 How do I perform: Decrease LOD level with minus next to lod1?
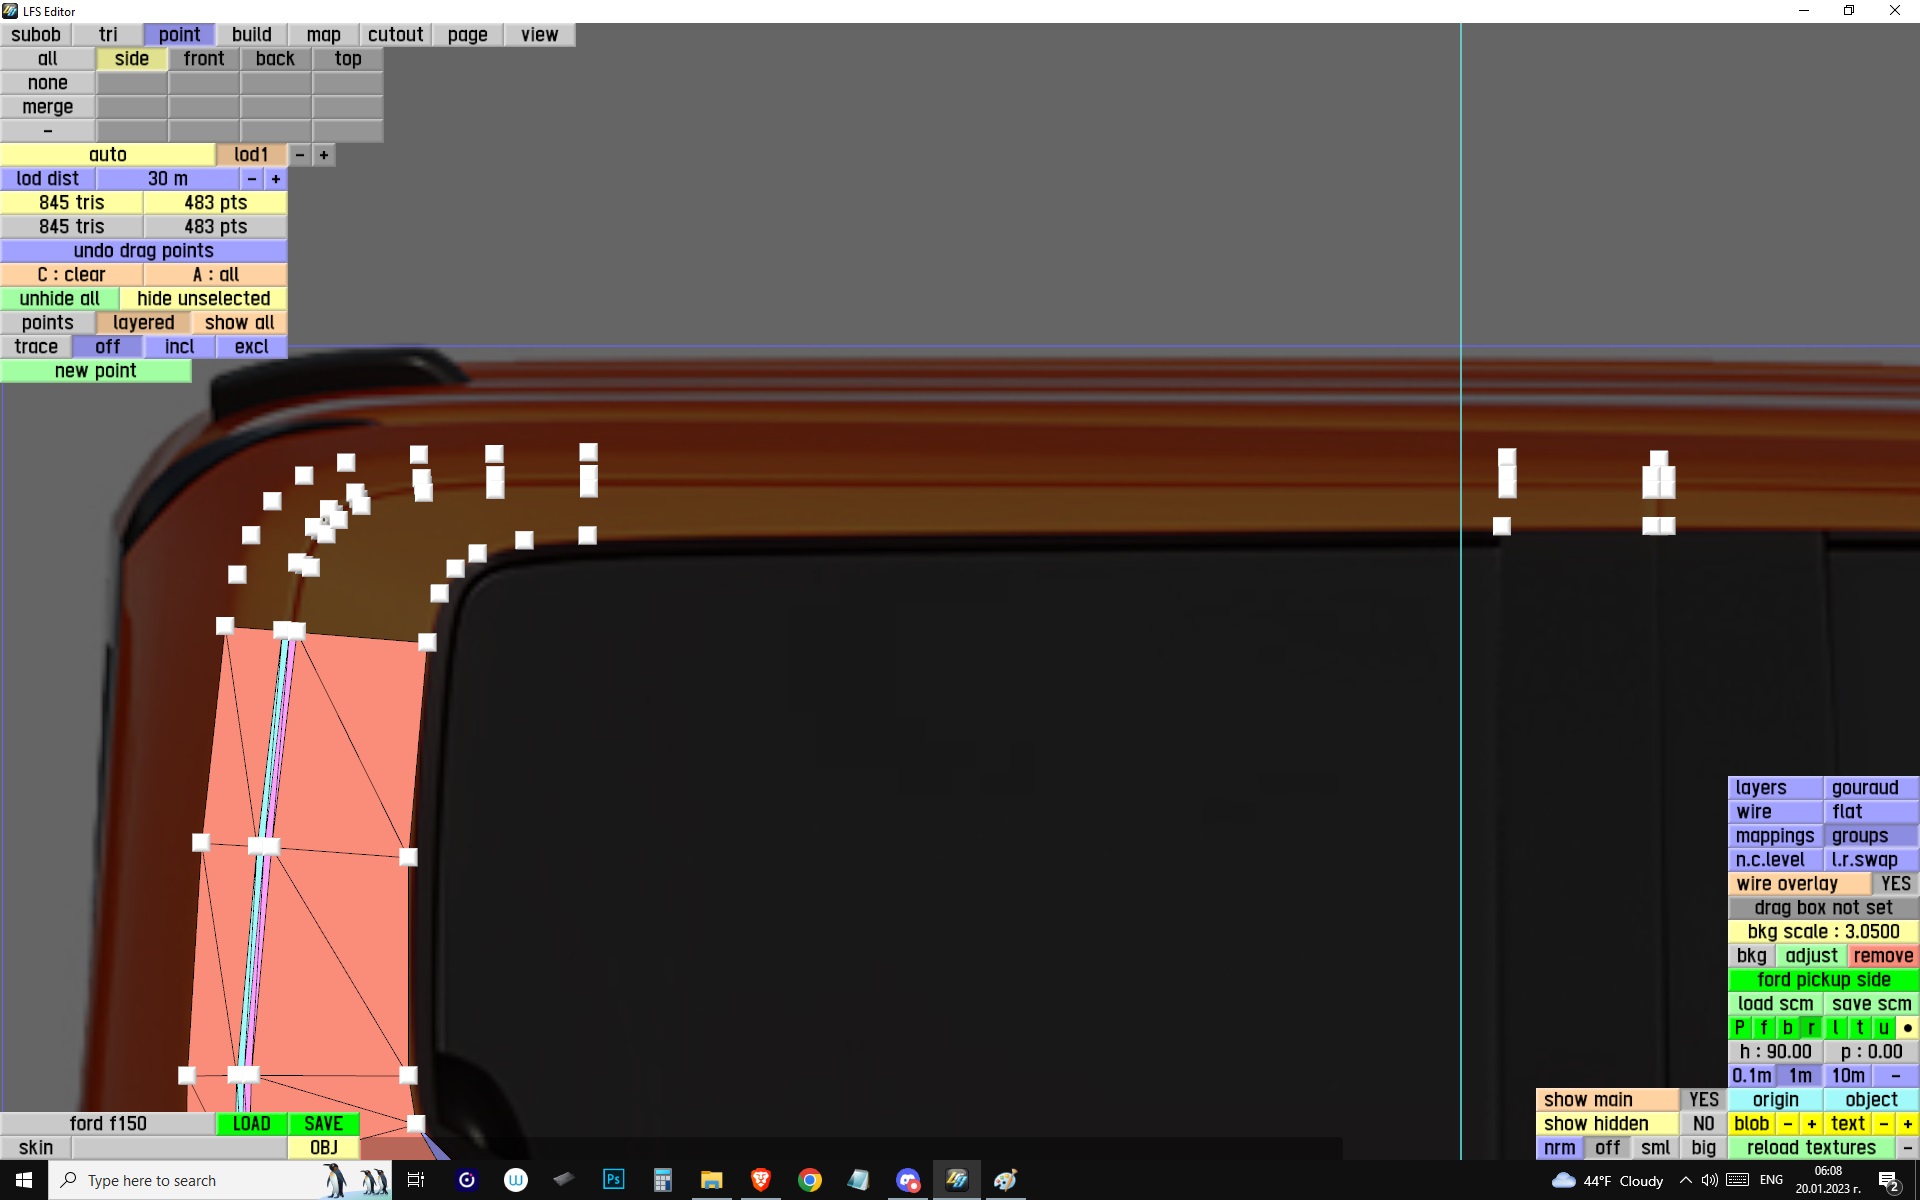tap(300, 155)
